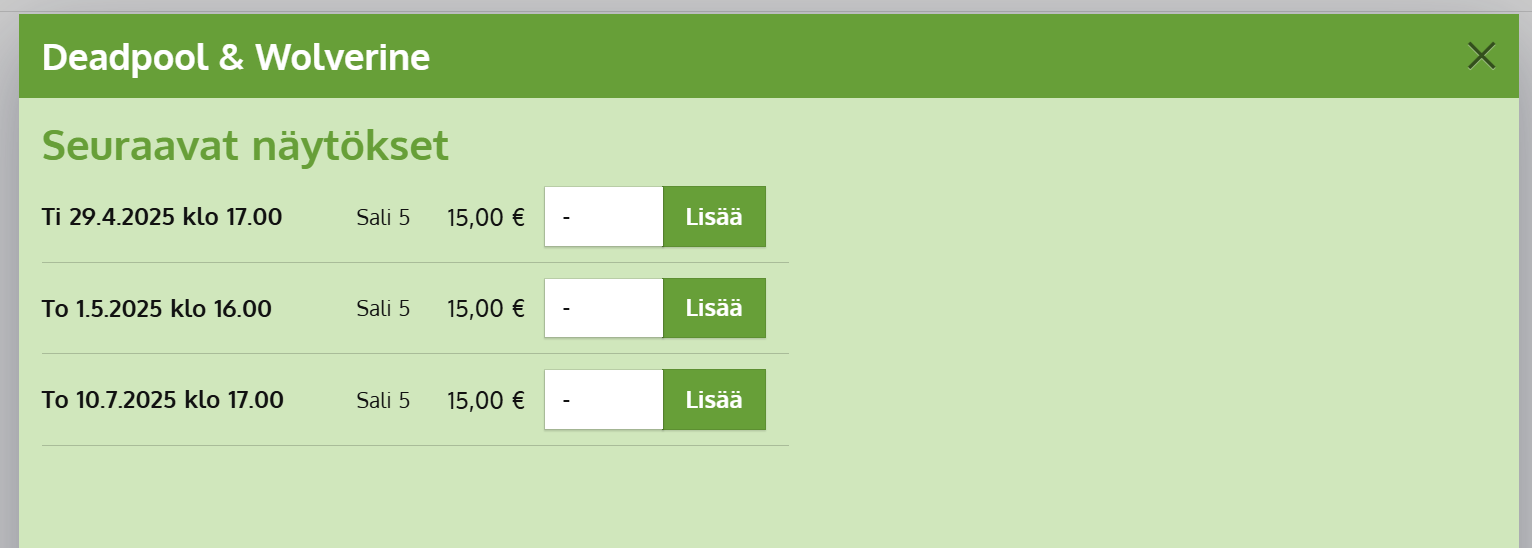
Task: Click the Seuraavat näytökset heading
Action: click(x=245, y=146)
